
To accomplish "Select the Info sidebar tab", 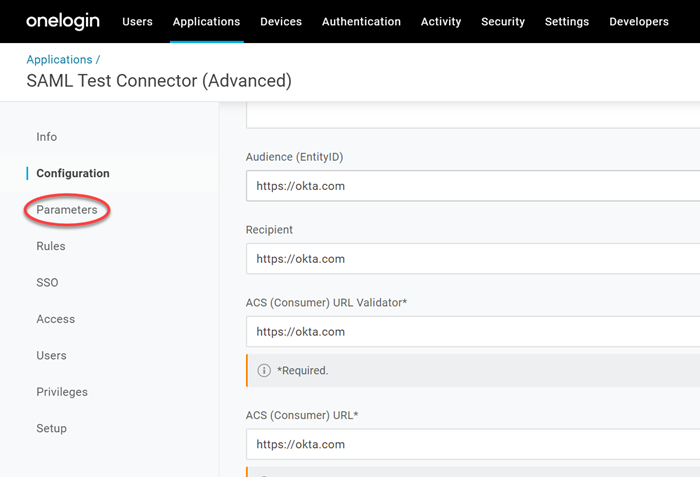I will (x=47, y=137).
